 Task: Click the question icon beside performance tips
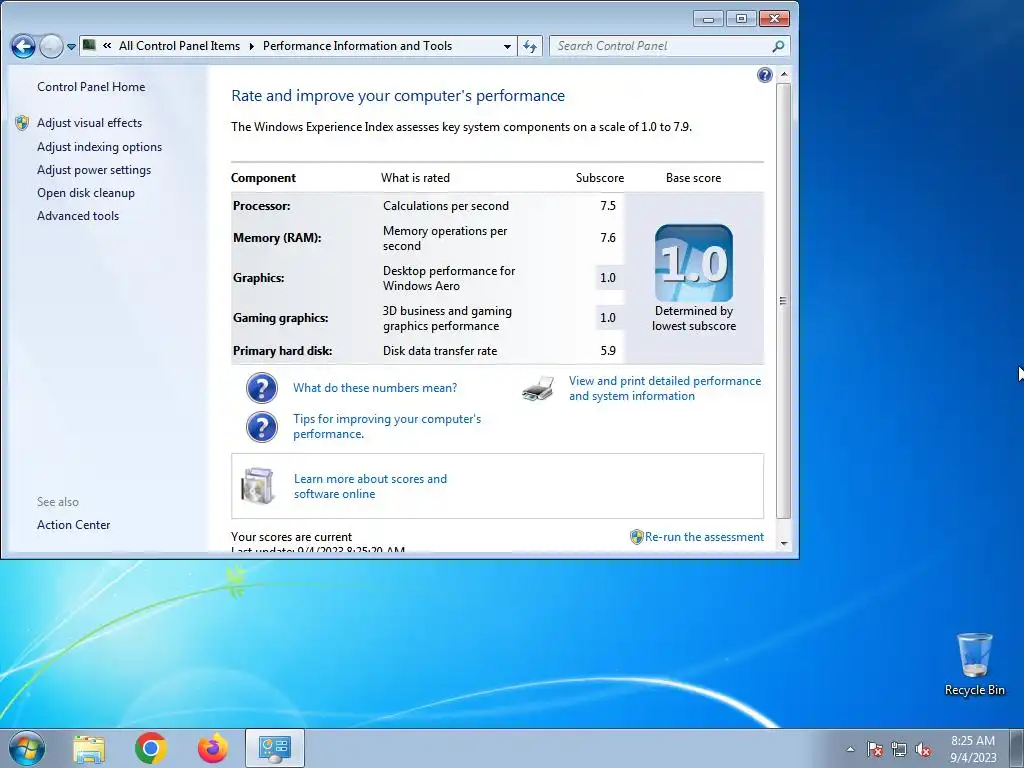tap(262, 427)
